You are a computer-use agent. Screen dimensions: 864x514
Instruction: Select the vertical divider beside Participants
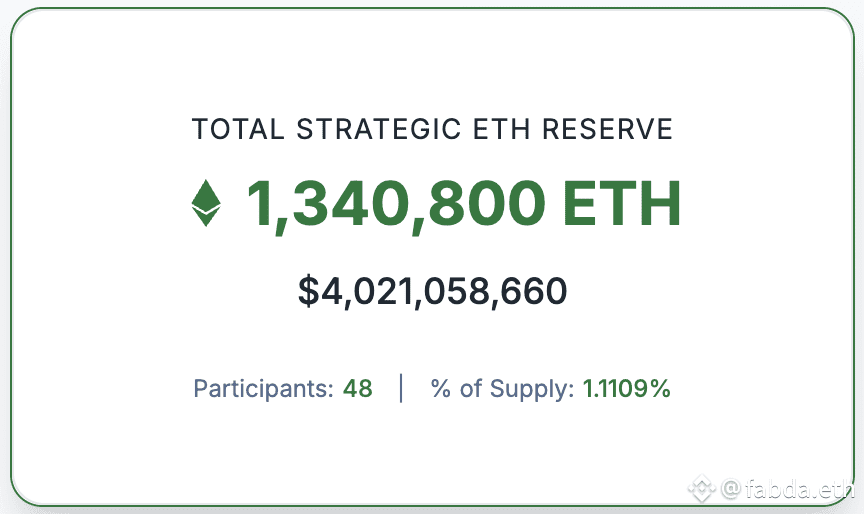(x=401, y=388)
